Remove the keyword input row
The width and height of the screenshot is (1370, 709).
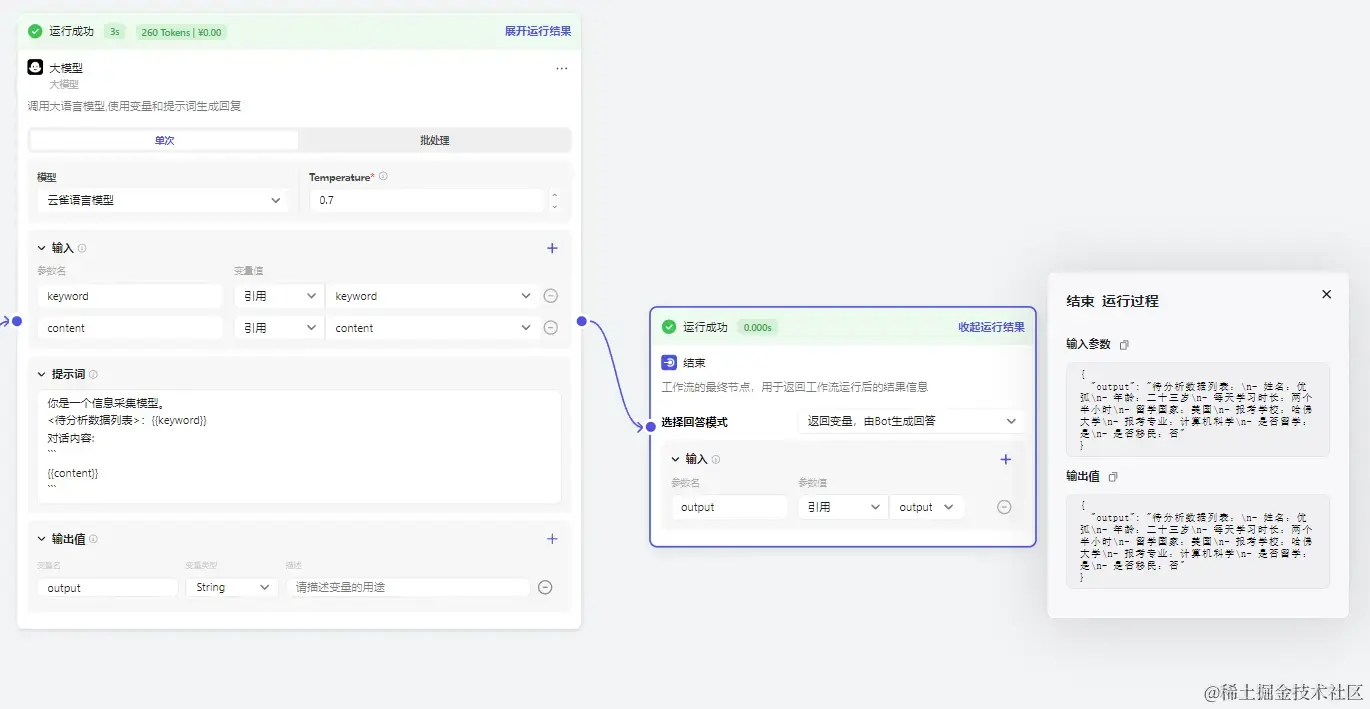click(x=550, y=296)
